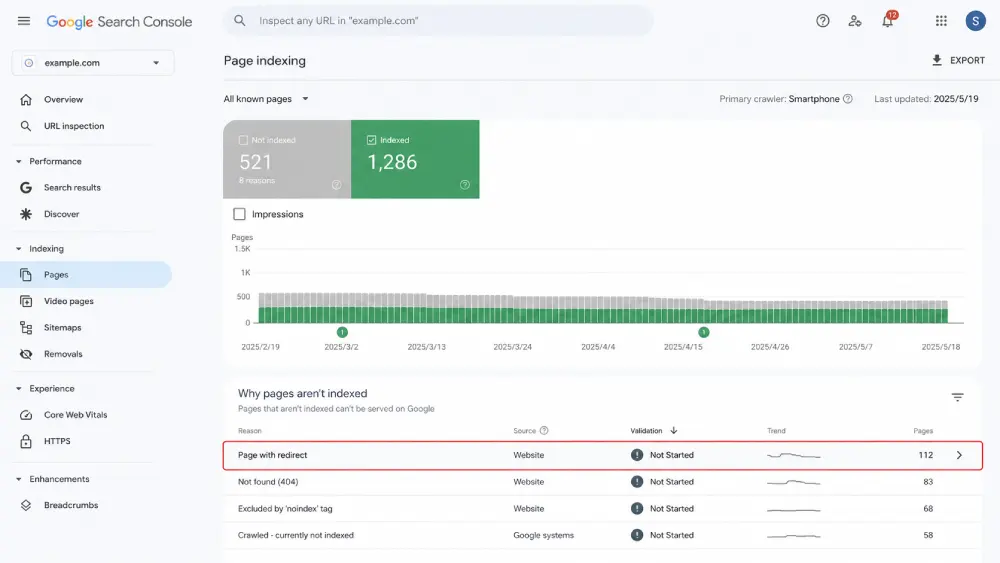Screen dimensions: 1000x563
Task: Click the Core Web Vitals gauge icon
Action: pos(26,415)
